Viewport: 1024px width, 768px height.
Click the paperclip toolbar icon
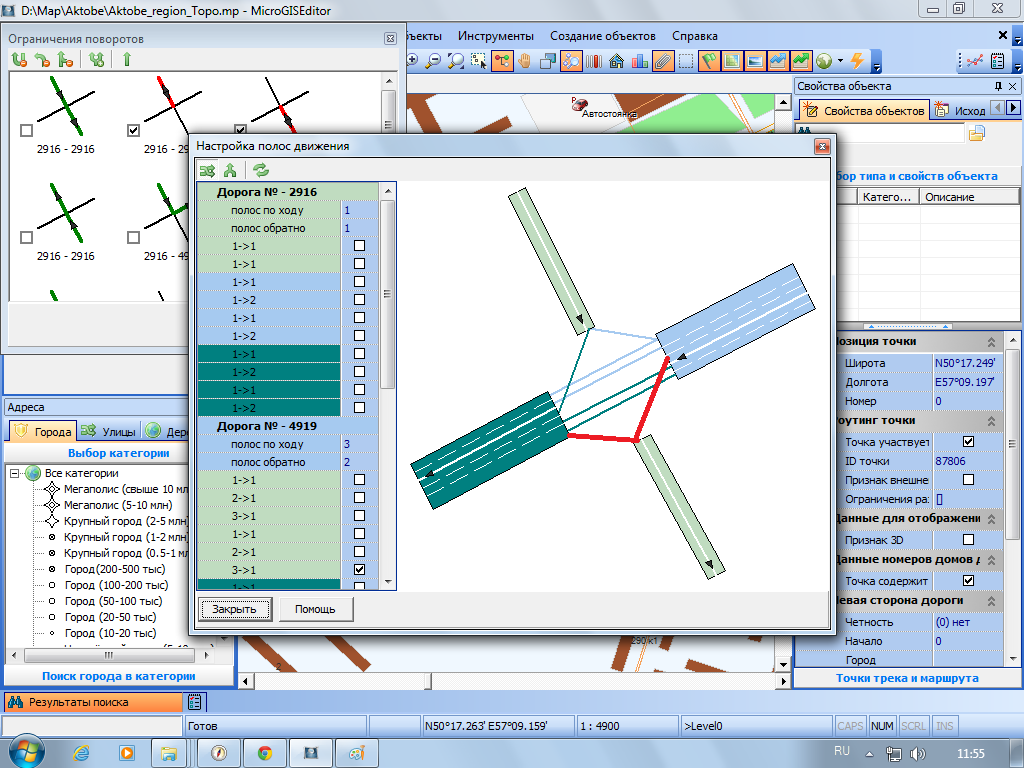[663, 61]
